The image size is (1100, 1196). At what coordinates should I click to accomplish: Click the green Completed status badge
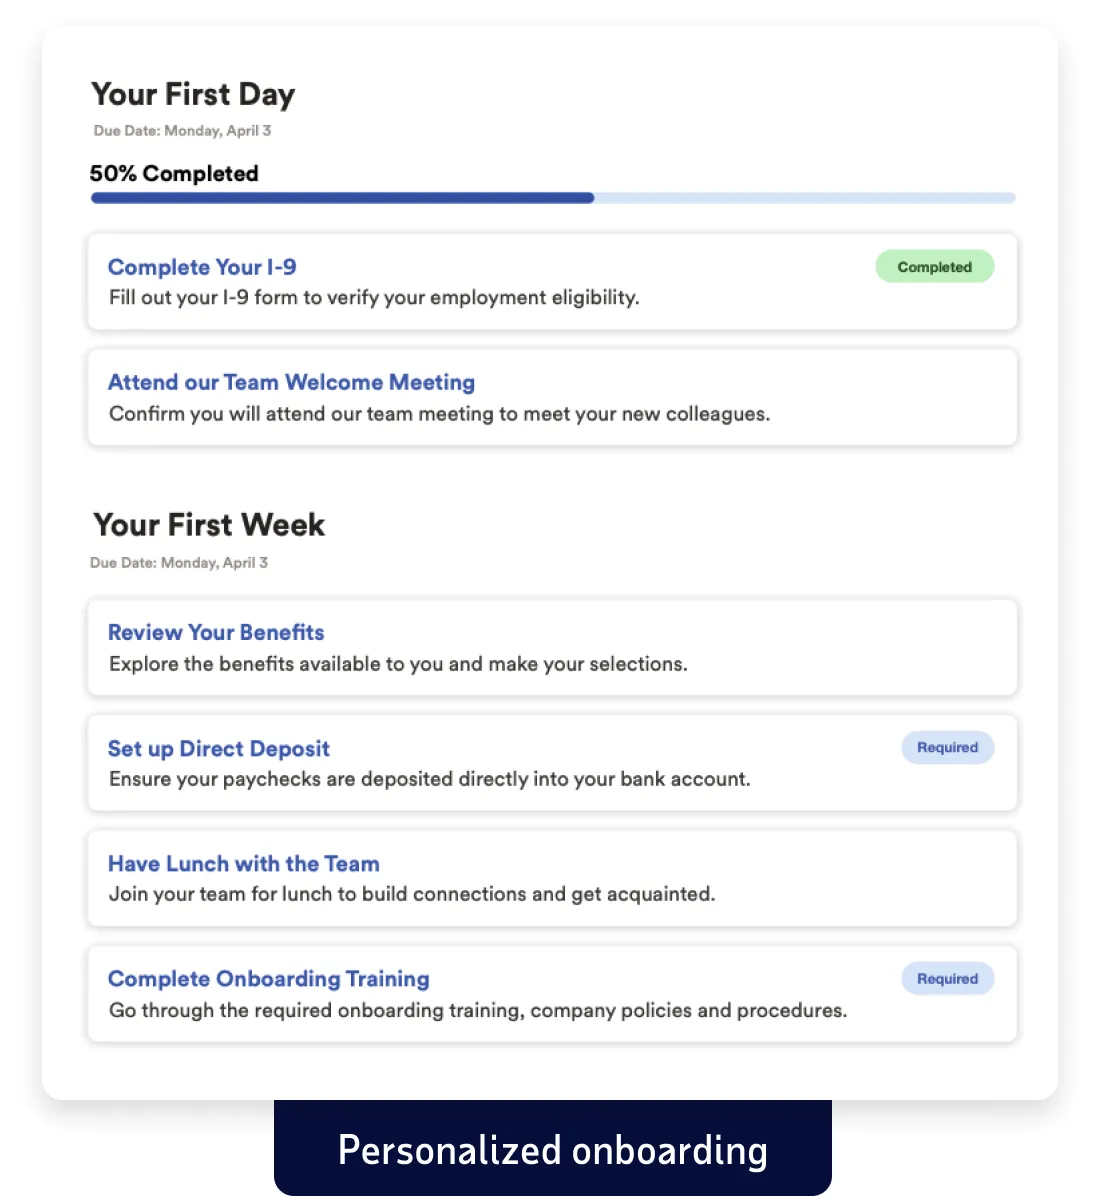click(934, 267)
